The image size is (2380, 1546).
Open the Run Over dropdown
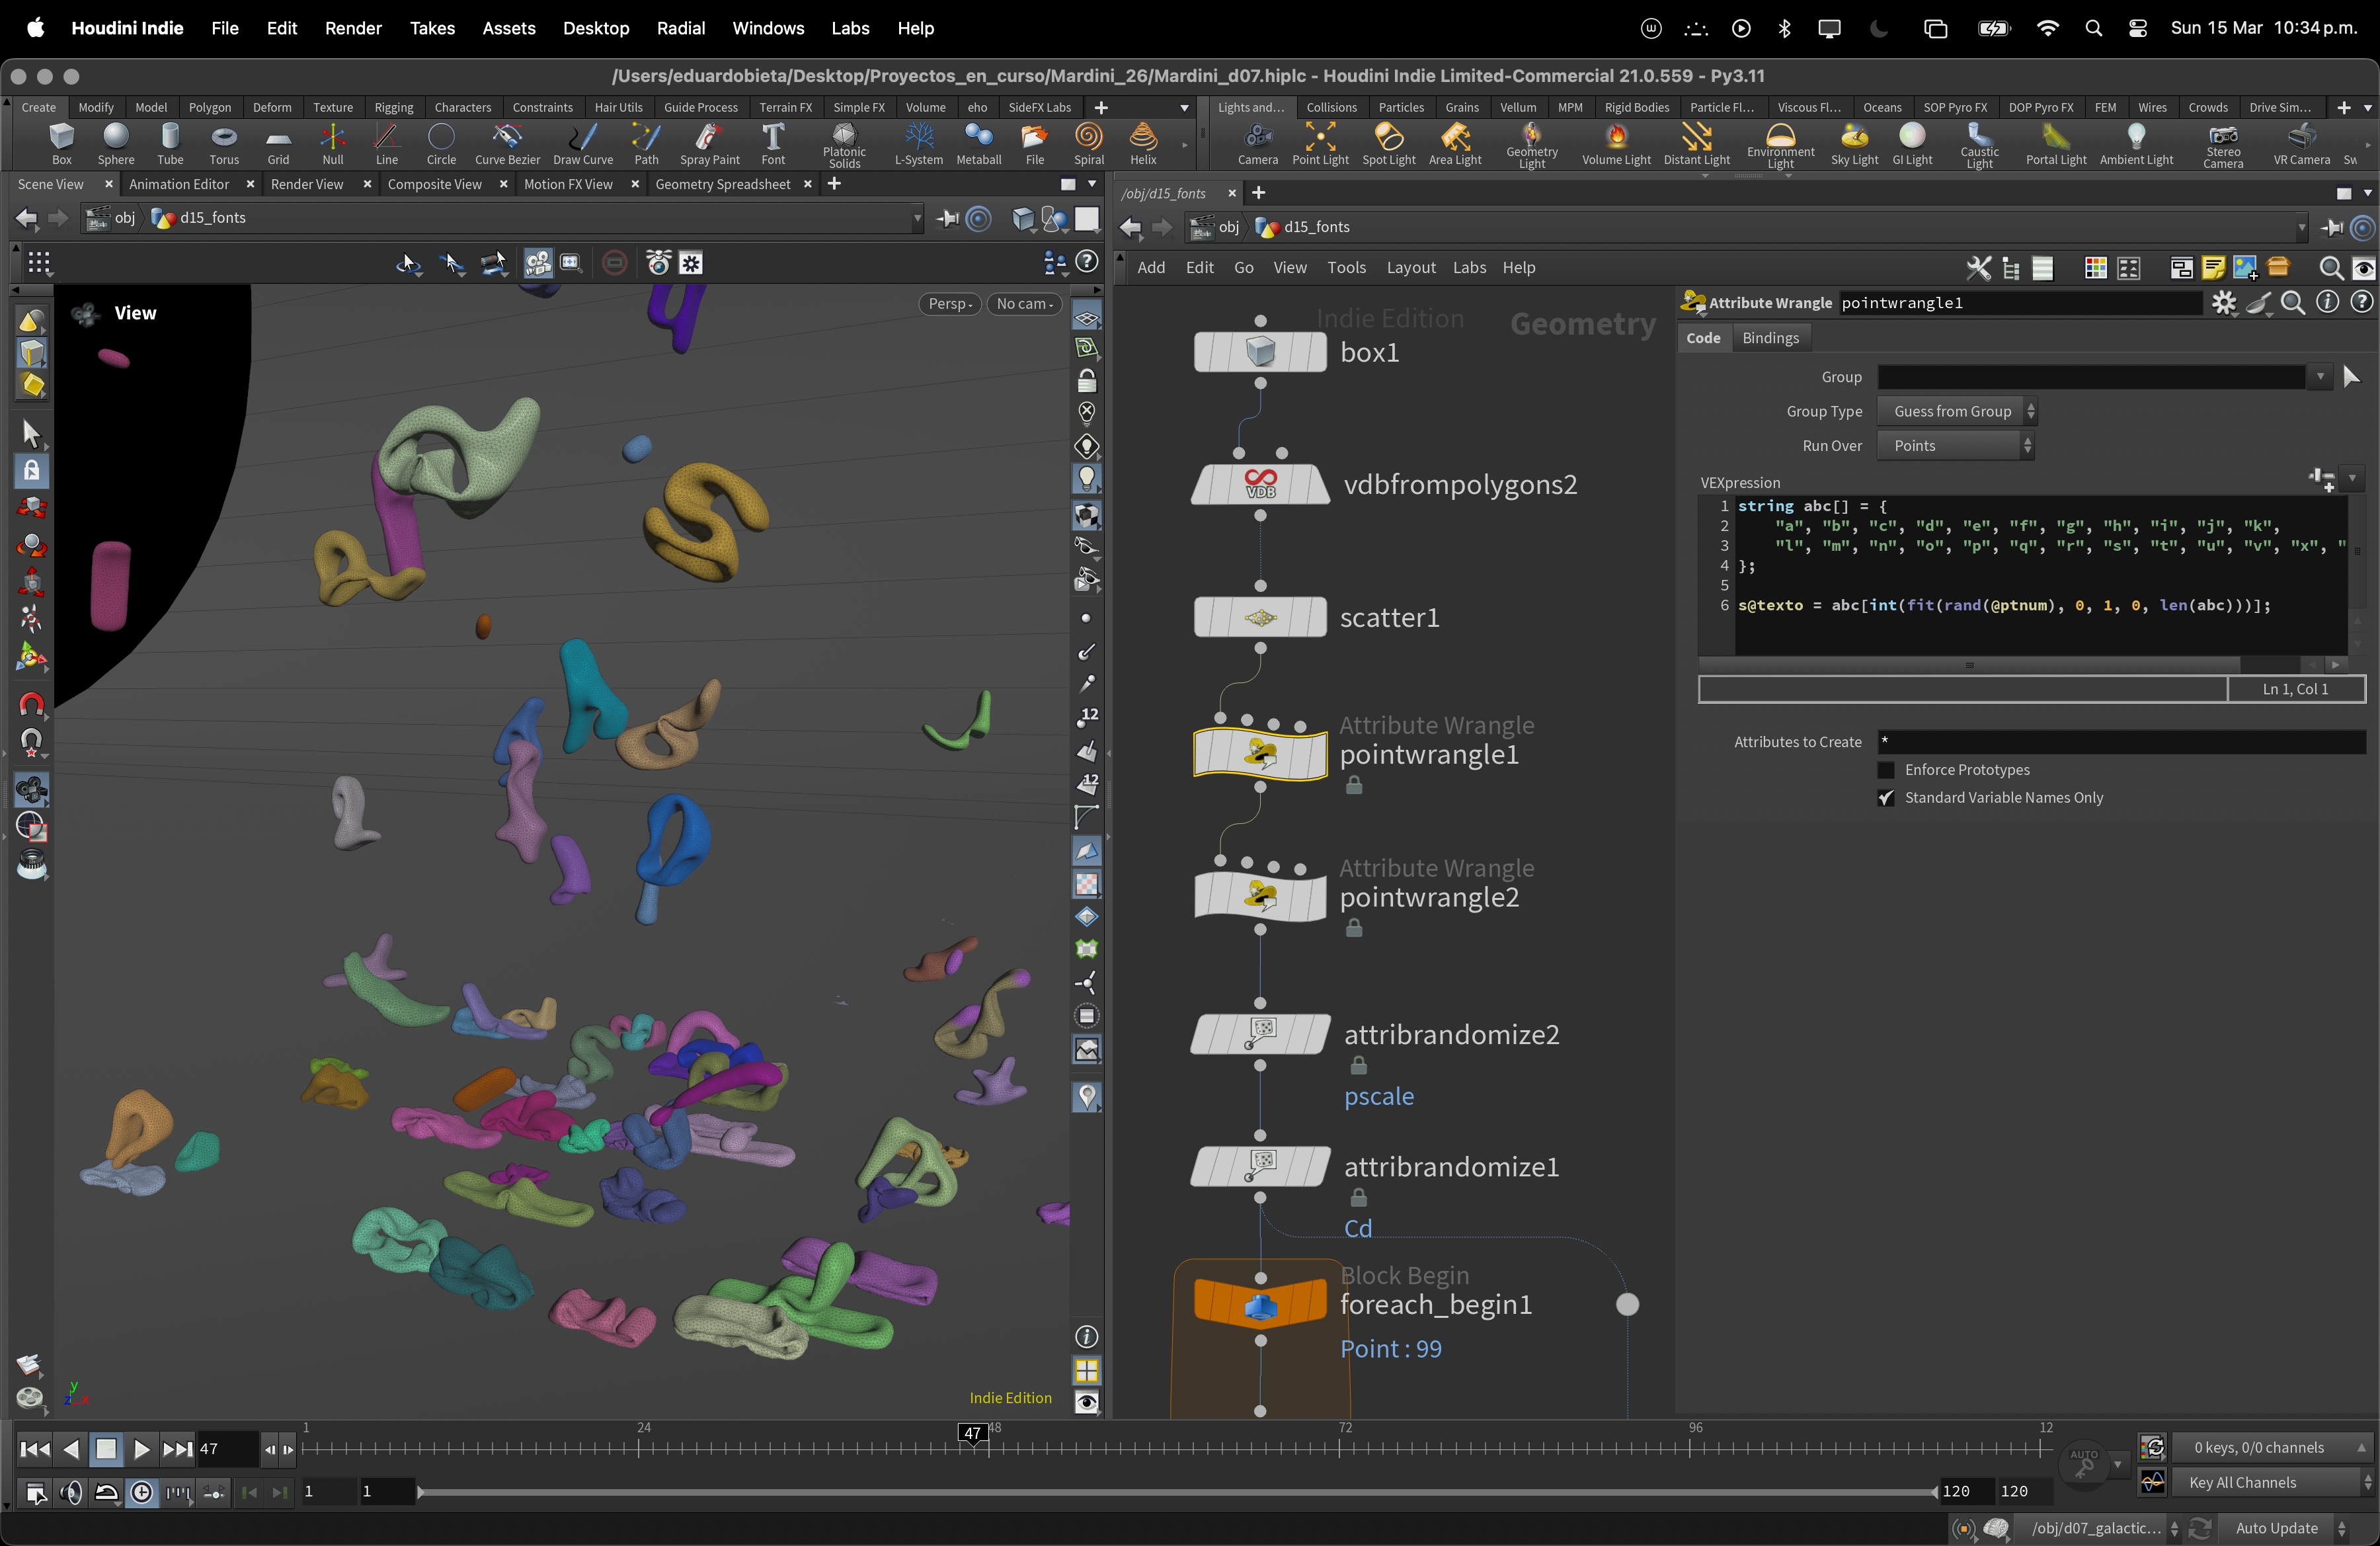[x=1955, y=446]
